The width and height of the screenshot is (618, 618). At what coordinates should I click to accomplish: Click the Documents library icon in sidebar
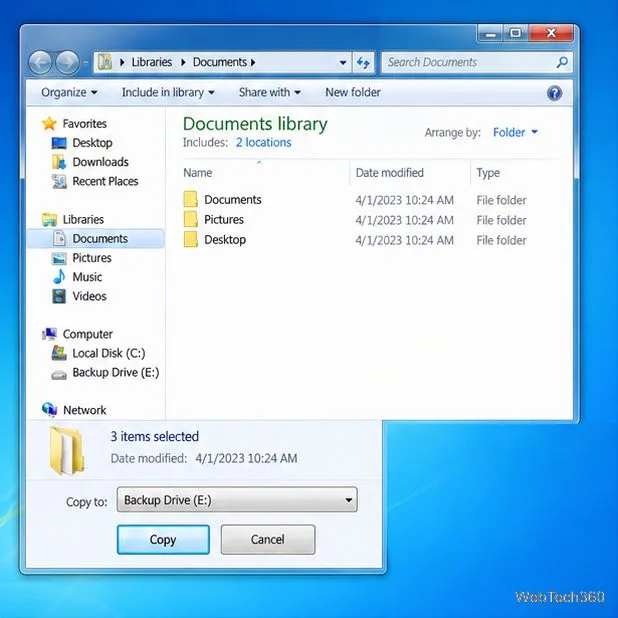click(x=59, y=238)
